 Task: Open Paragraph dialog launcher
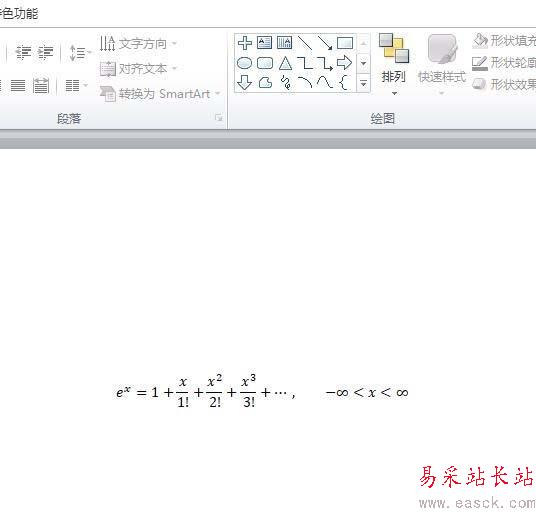tap(218, 118)
